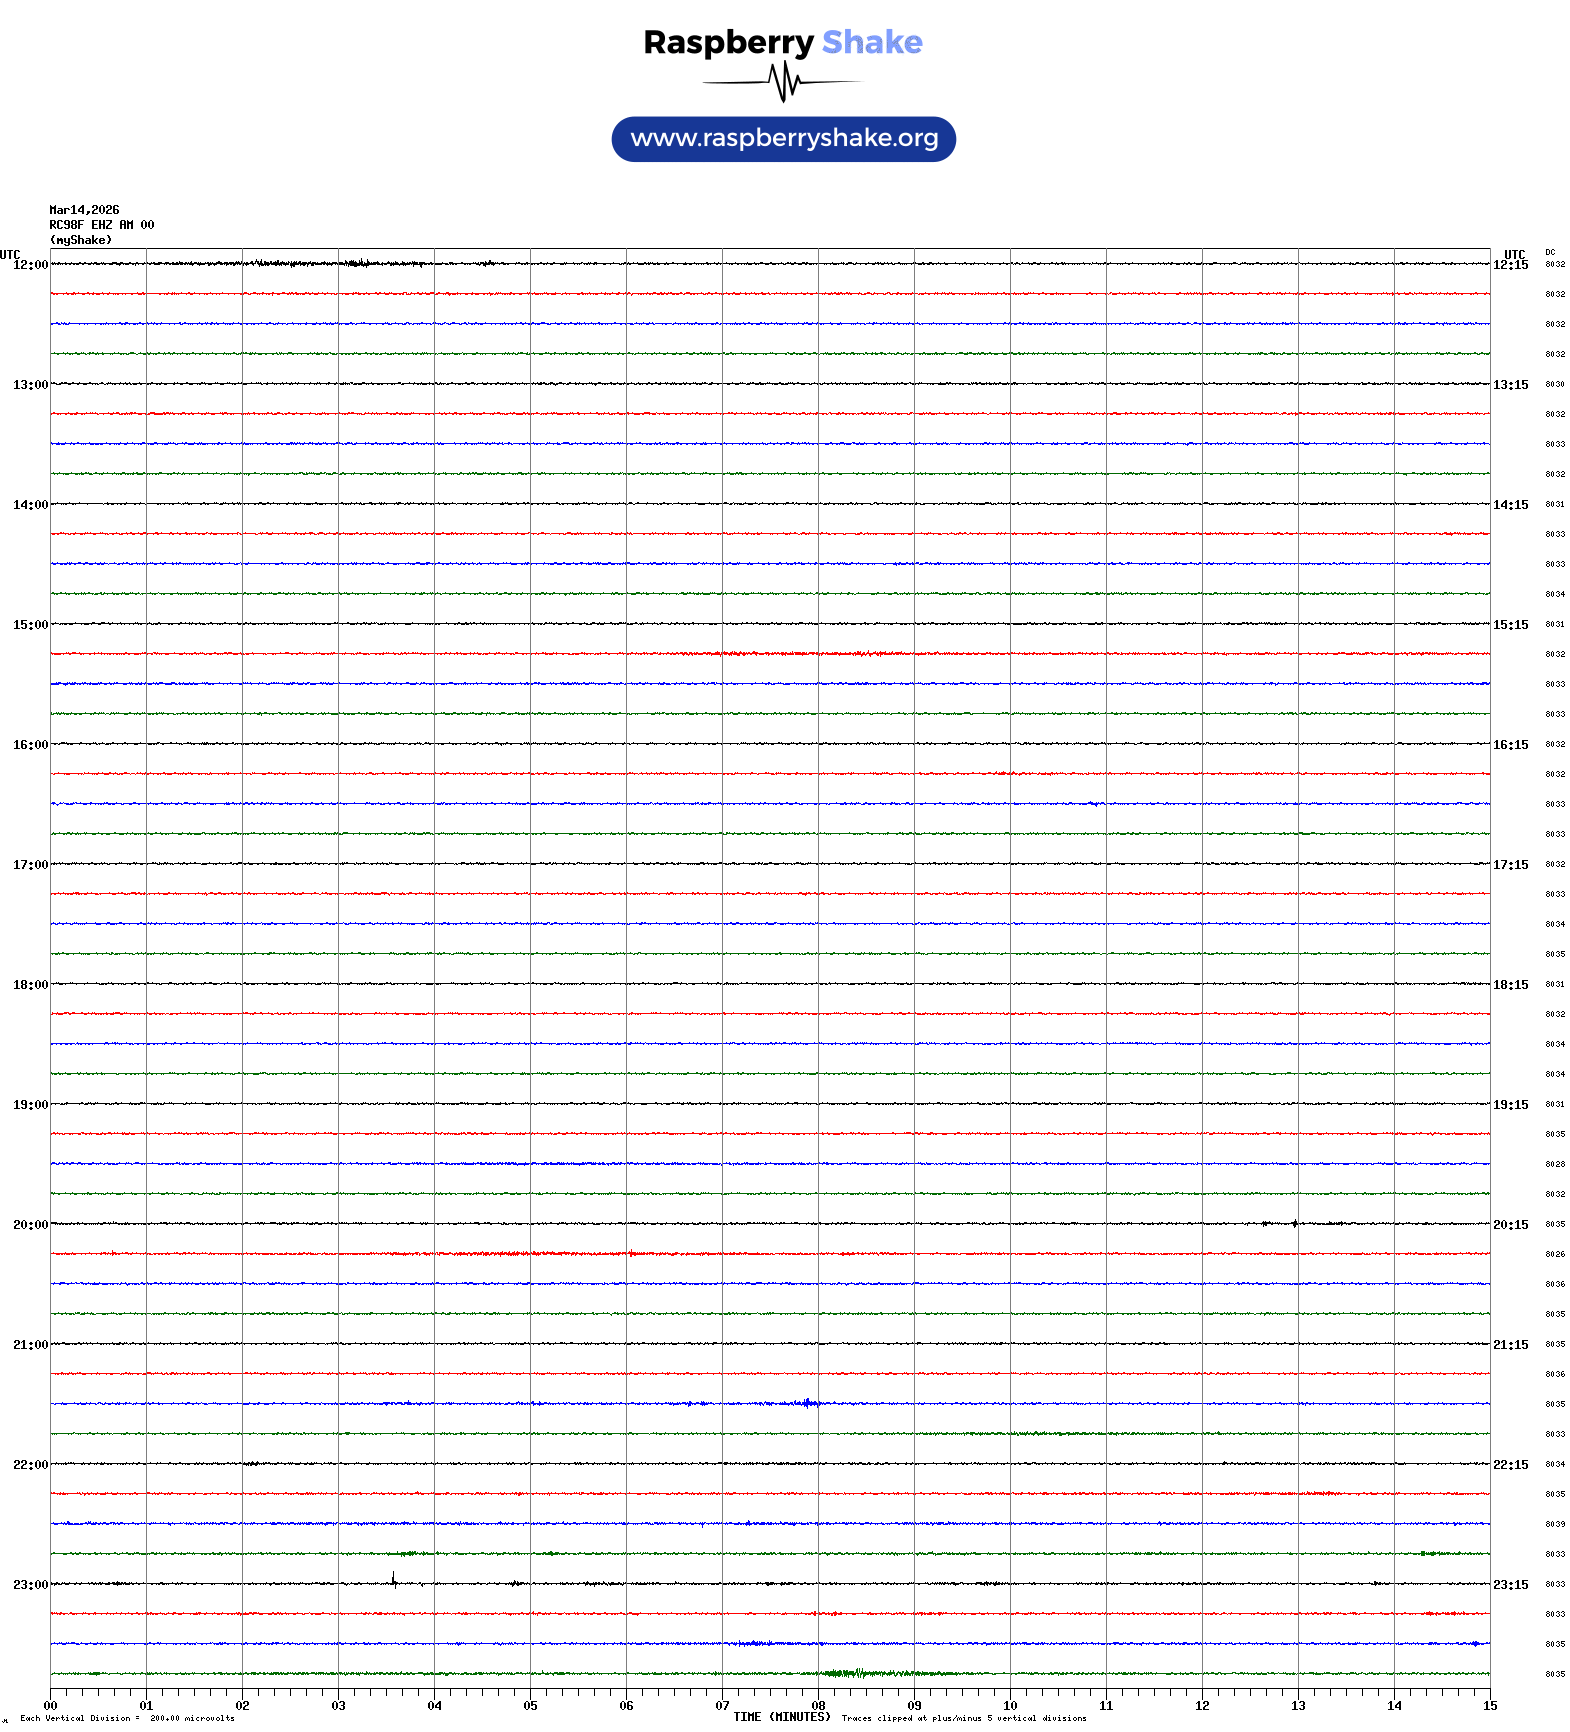This screenshot has width=1570, height=1732.
Task: Click the sharp spike on the 23:00 trace
Action: tap(394, 1580)
